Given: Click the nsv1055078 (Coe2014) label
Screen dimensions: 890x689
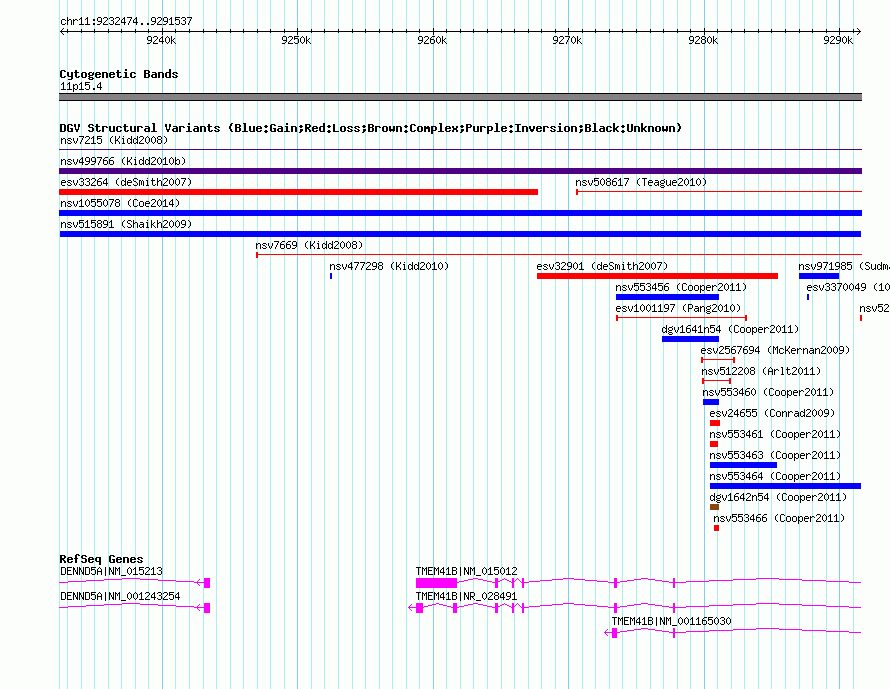Looking at the screenshot, I should coord(120,203).
